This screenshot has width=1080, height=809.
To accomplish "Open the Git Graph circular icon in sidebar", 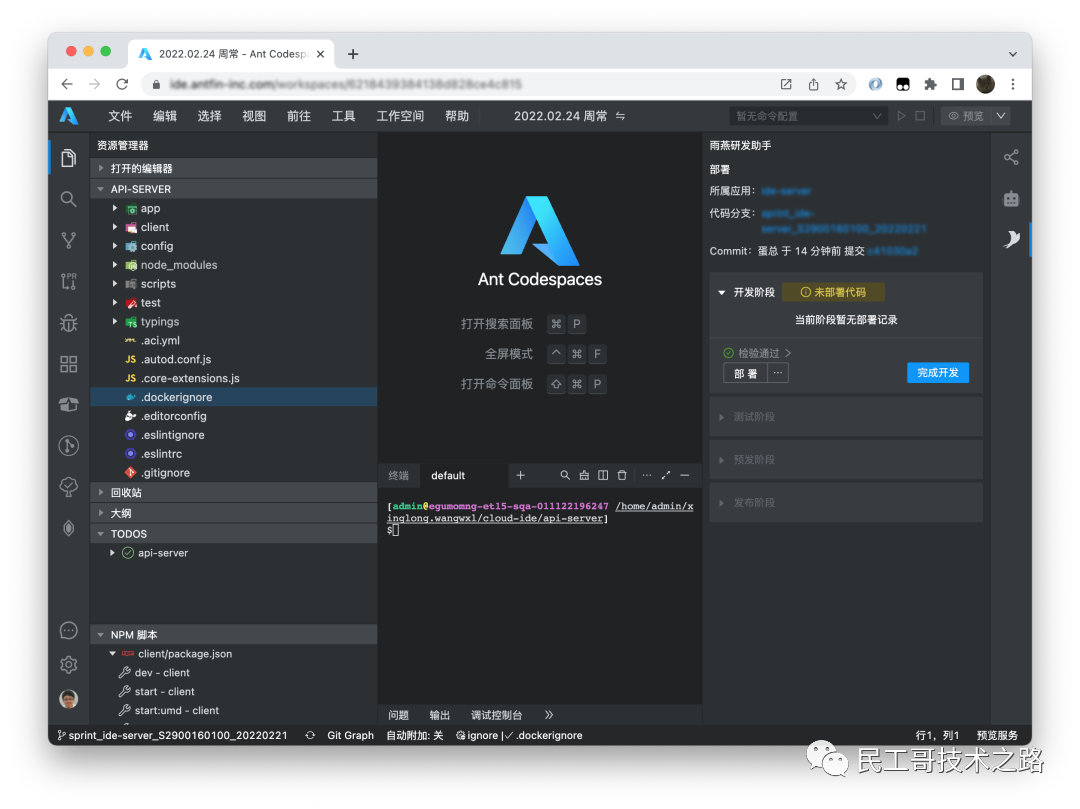I will [68, 445].
